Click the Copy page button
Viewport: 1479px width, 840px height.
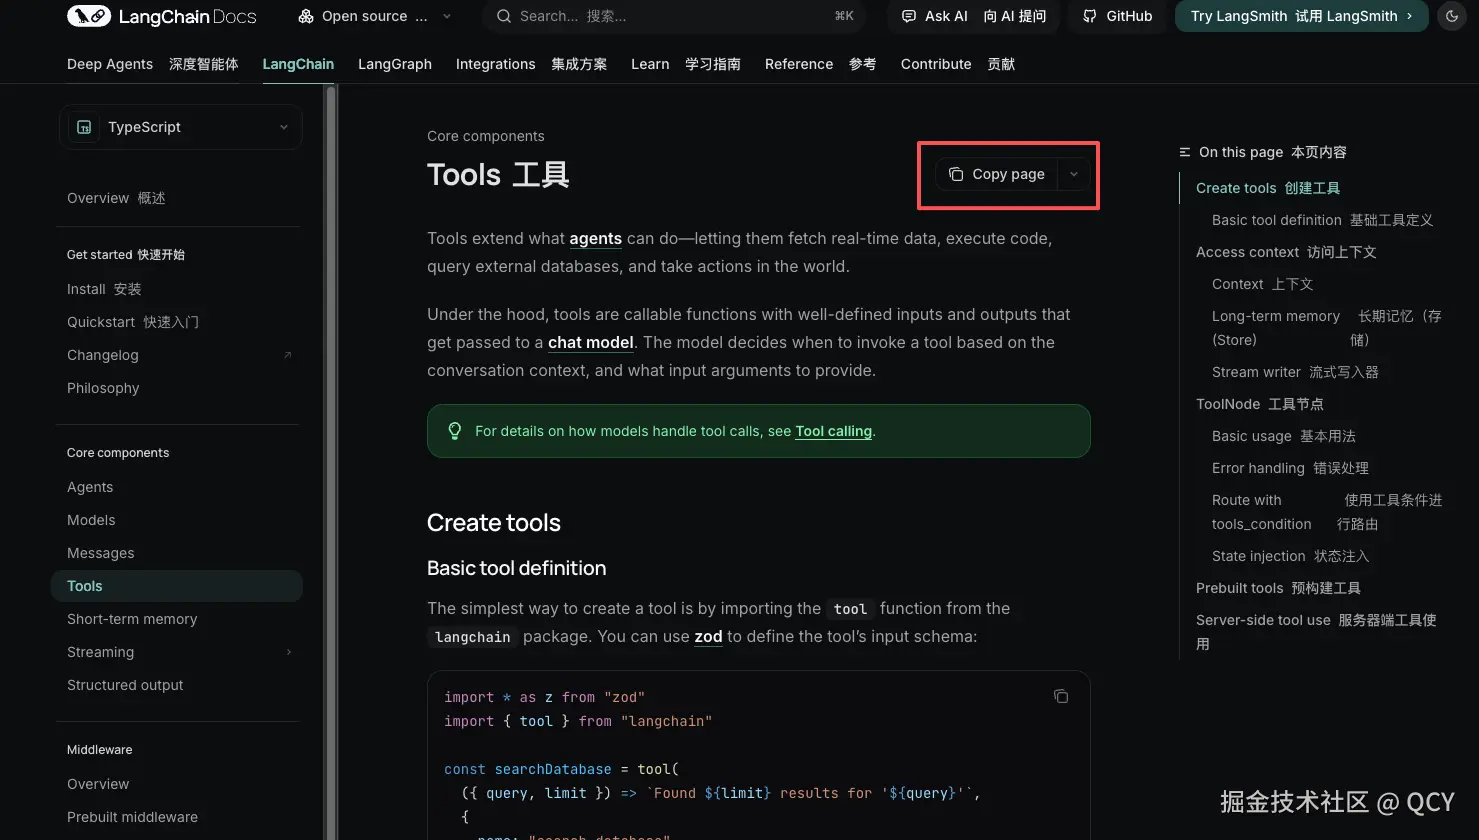pyautogui.click(x=997, y=174)
